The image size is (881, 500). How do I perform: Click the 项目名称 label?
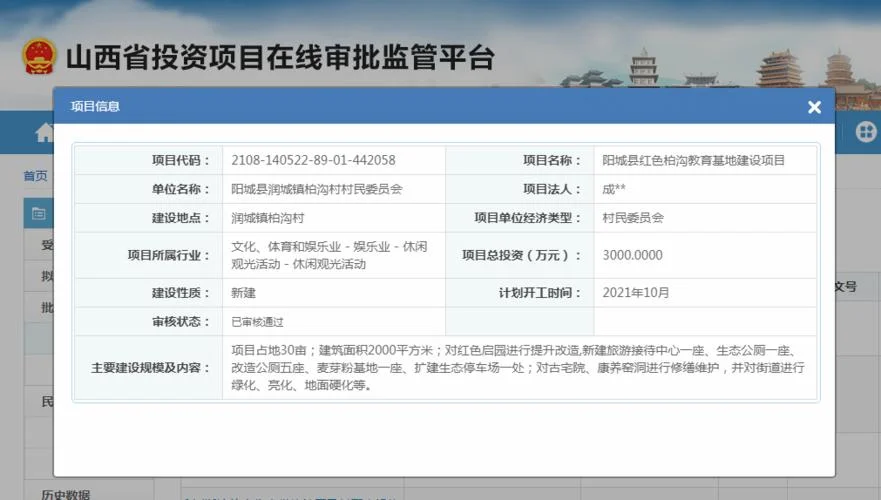(551, 160)
